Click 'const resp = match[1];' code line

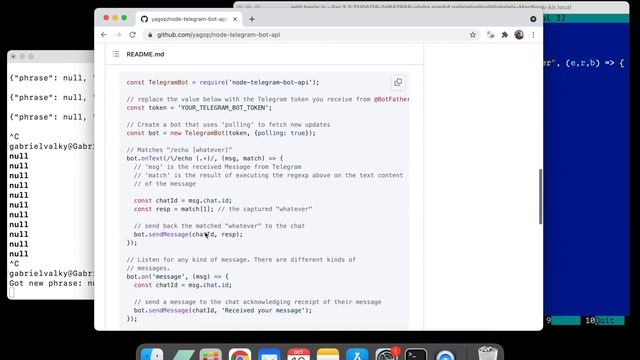coord(174,209)
